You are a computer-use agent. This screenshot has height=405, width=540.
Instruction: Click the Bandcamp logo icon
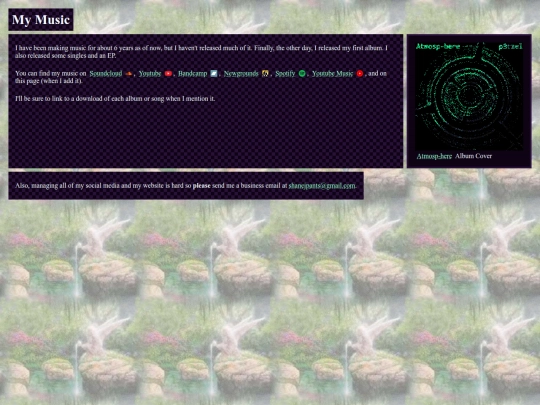click(x=214, y=73)
